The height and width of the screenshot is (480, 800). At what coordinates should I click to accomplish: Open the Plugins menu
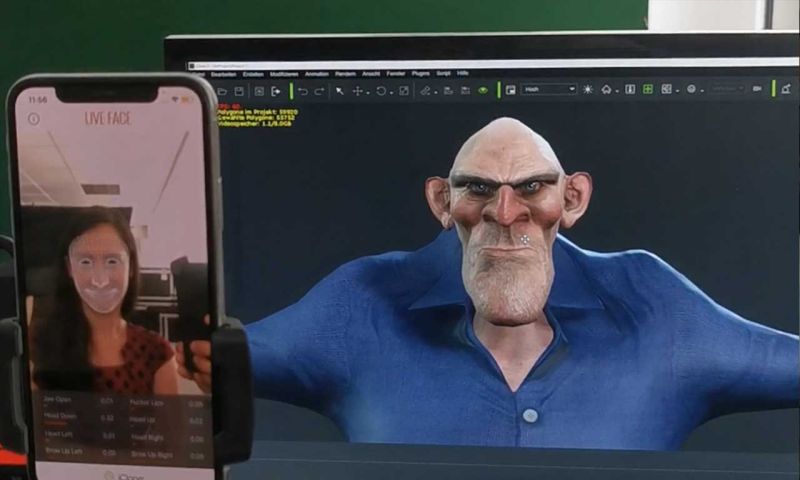pos(421,74)
